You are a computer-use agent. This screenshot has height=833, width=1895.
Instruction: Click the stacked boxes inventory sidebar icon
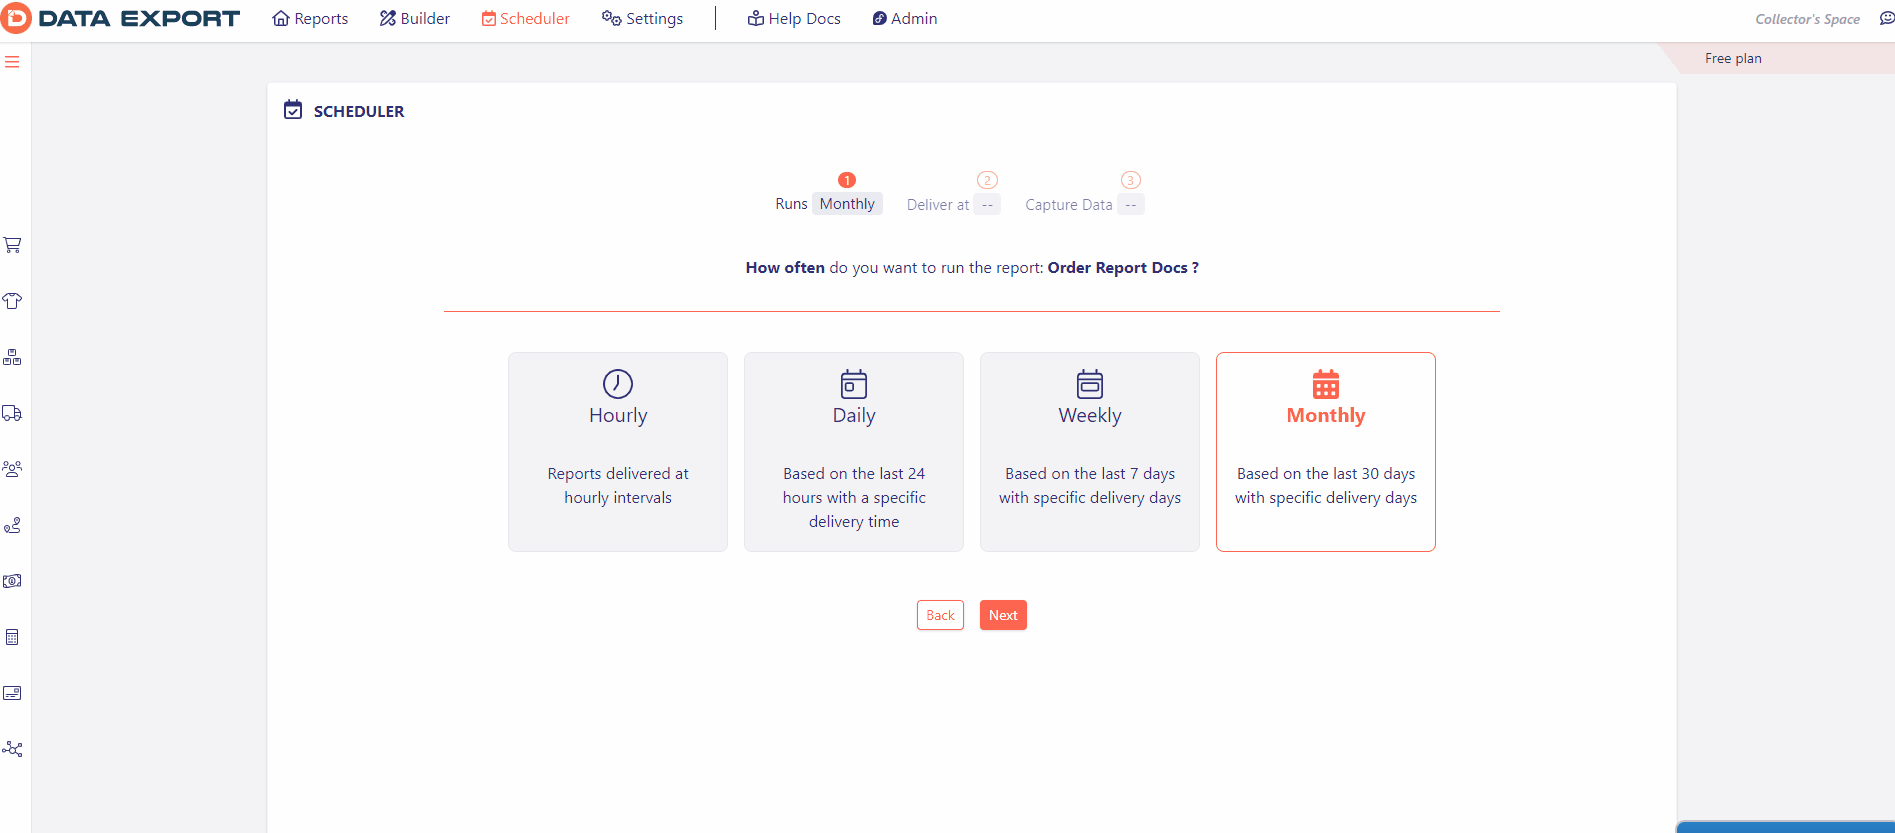(12, 357)
